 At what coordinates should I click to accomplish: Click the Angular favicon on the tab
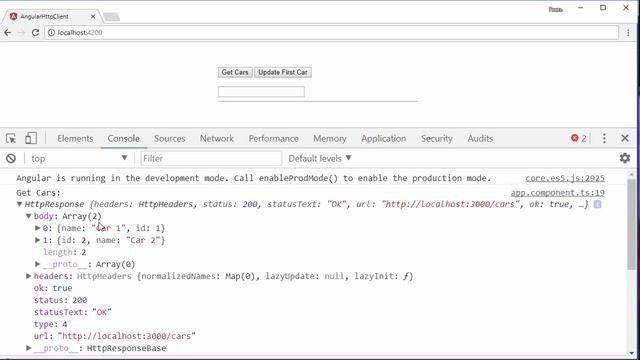pyautogui.click(x=13, y=16)
